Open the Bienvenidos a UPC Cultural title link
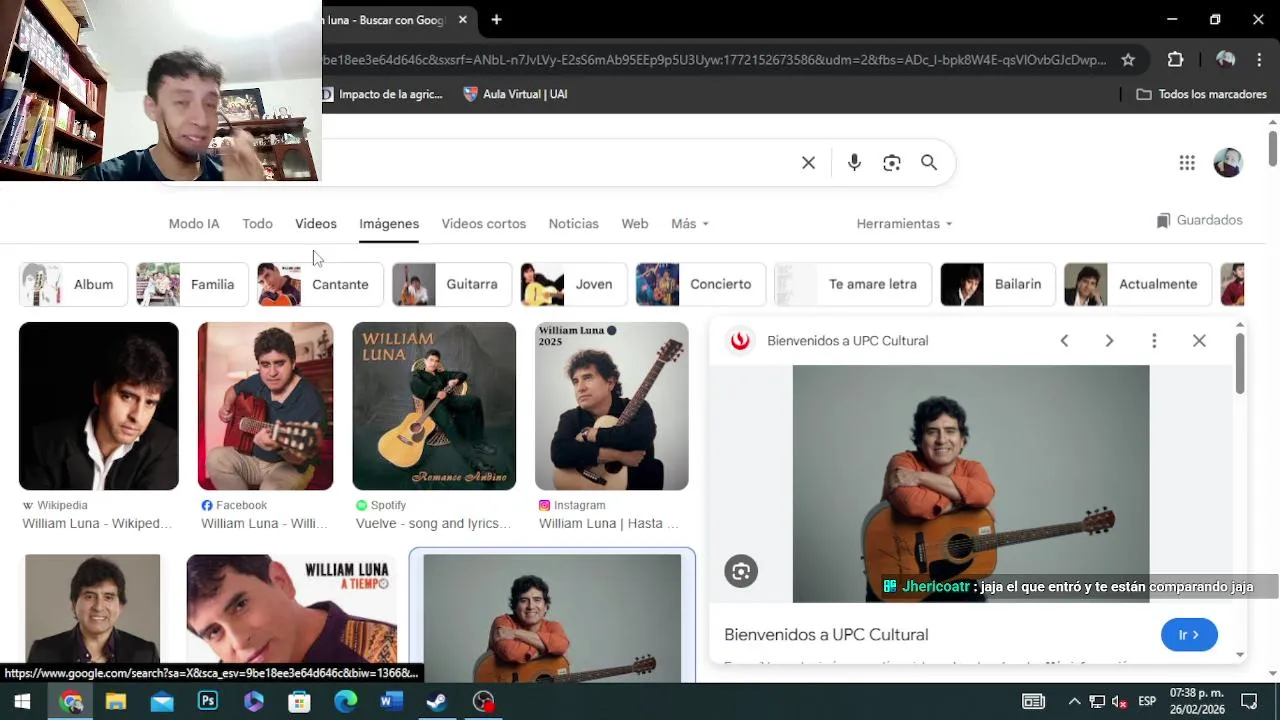 (826, 635)
